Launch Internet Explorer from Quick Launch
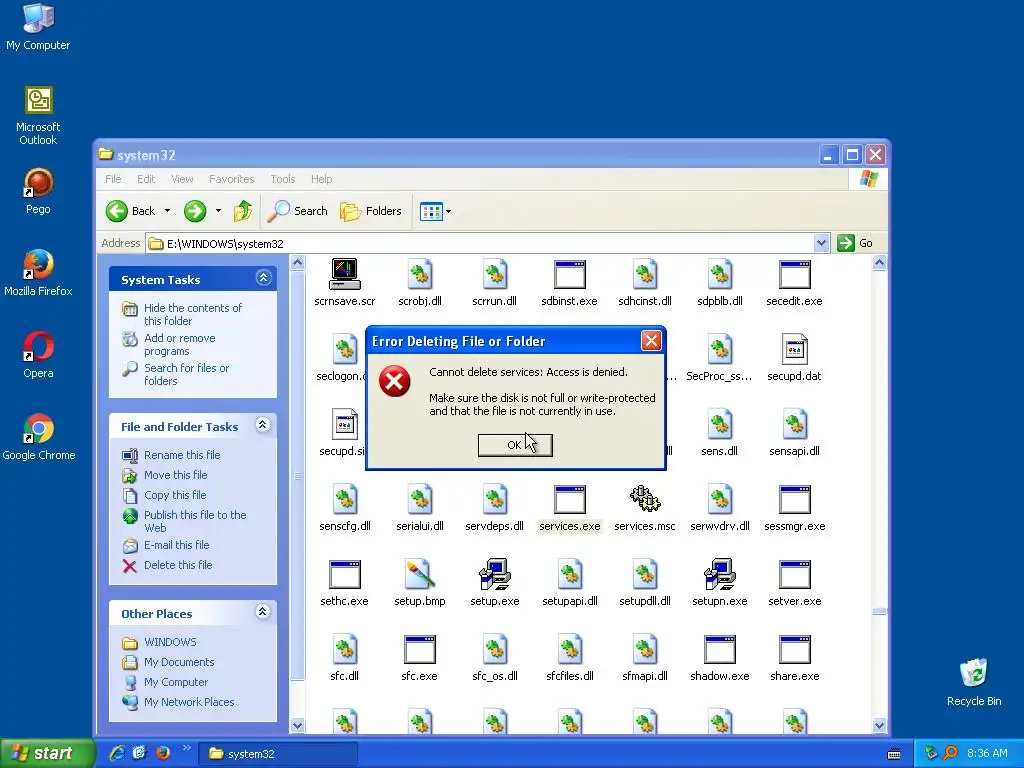This screenshot has width=1024, height=768. tap(116, 753)
